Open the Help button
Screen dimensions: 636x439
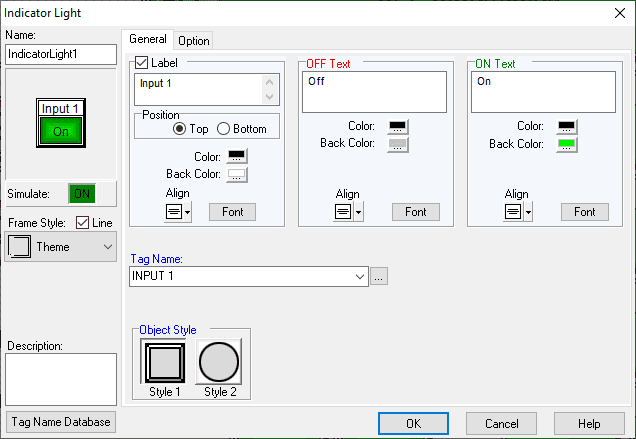tap(589, 424)
